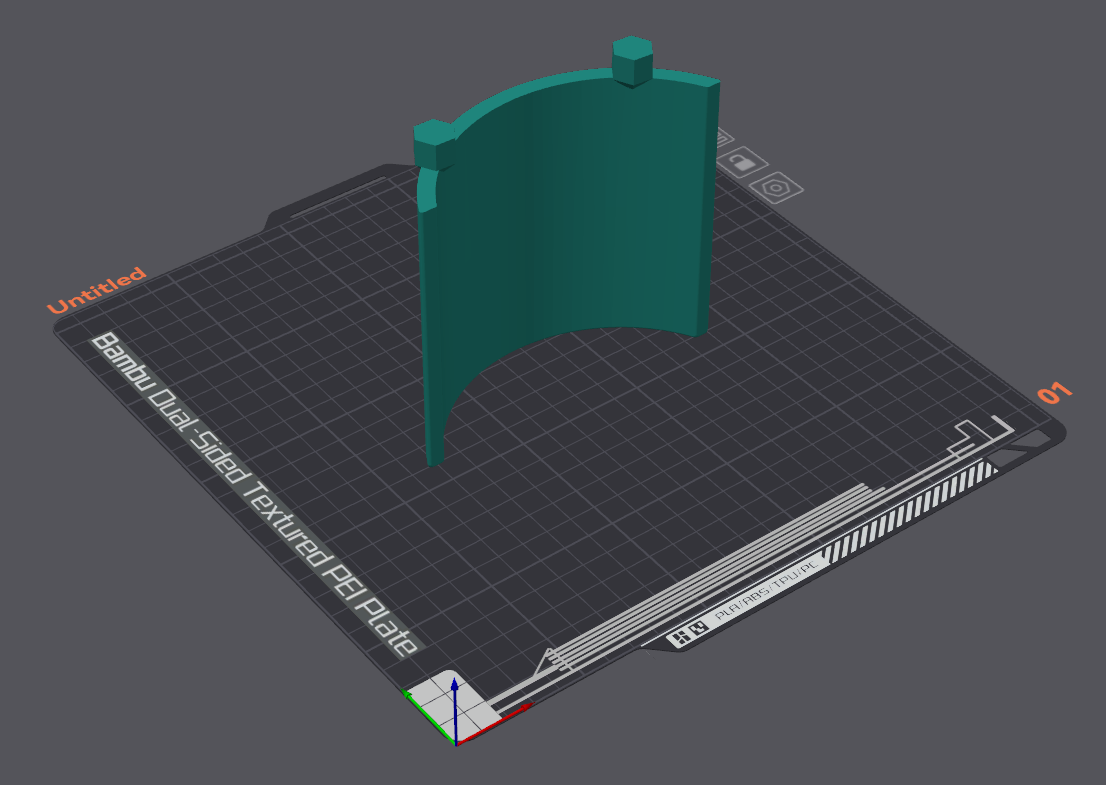The height and width of the screenshot is (785, 1106).
Task: Click the plate name "Untitled"
Action: (x=97, y=290)
